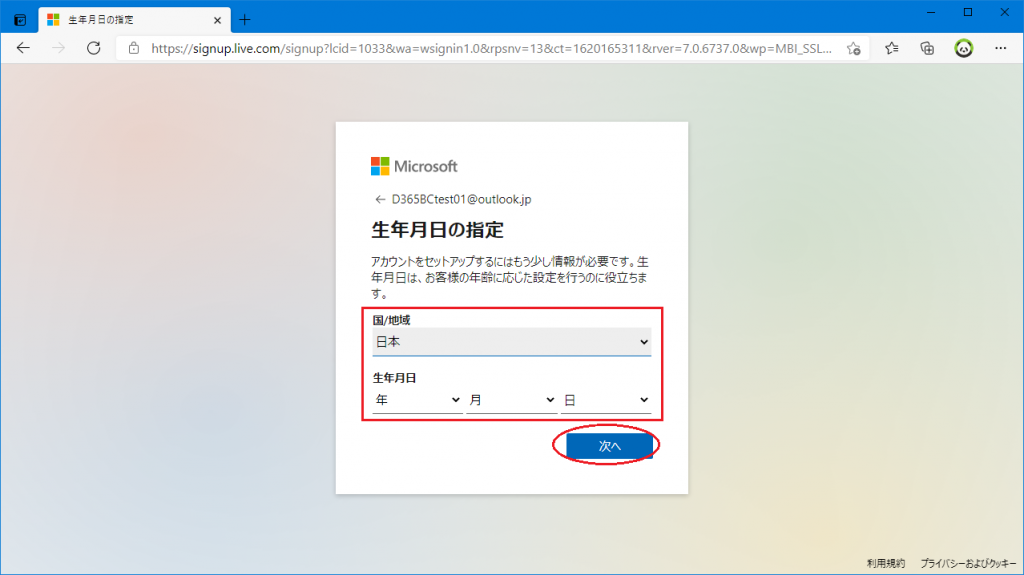Open the Favorites list icon

point(891,48)
